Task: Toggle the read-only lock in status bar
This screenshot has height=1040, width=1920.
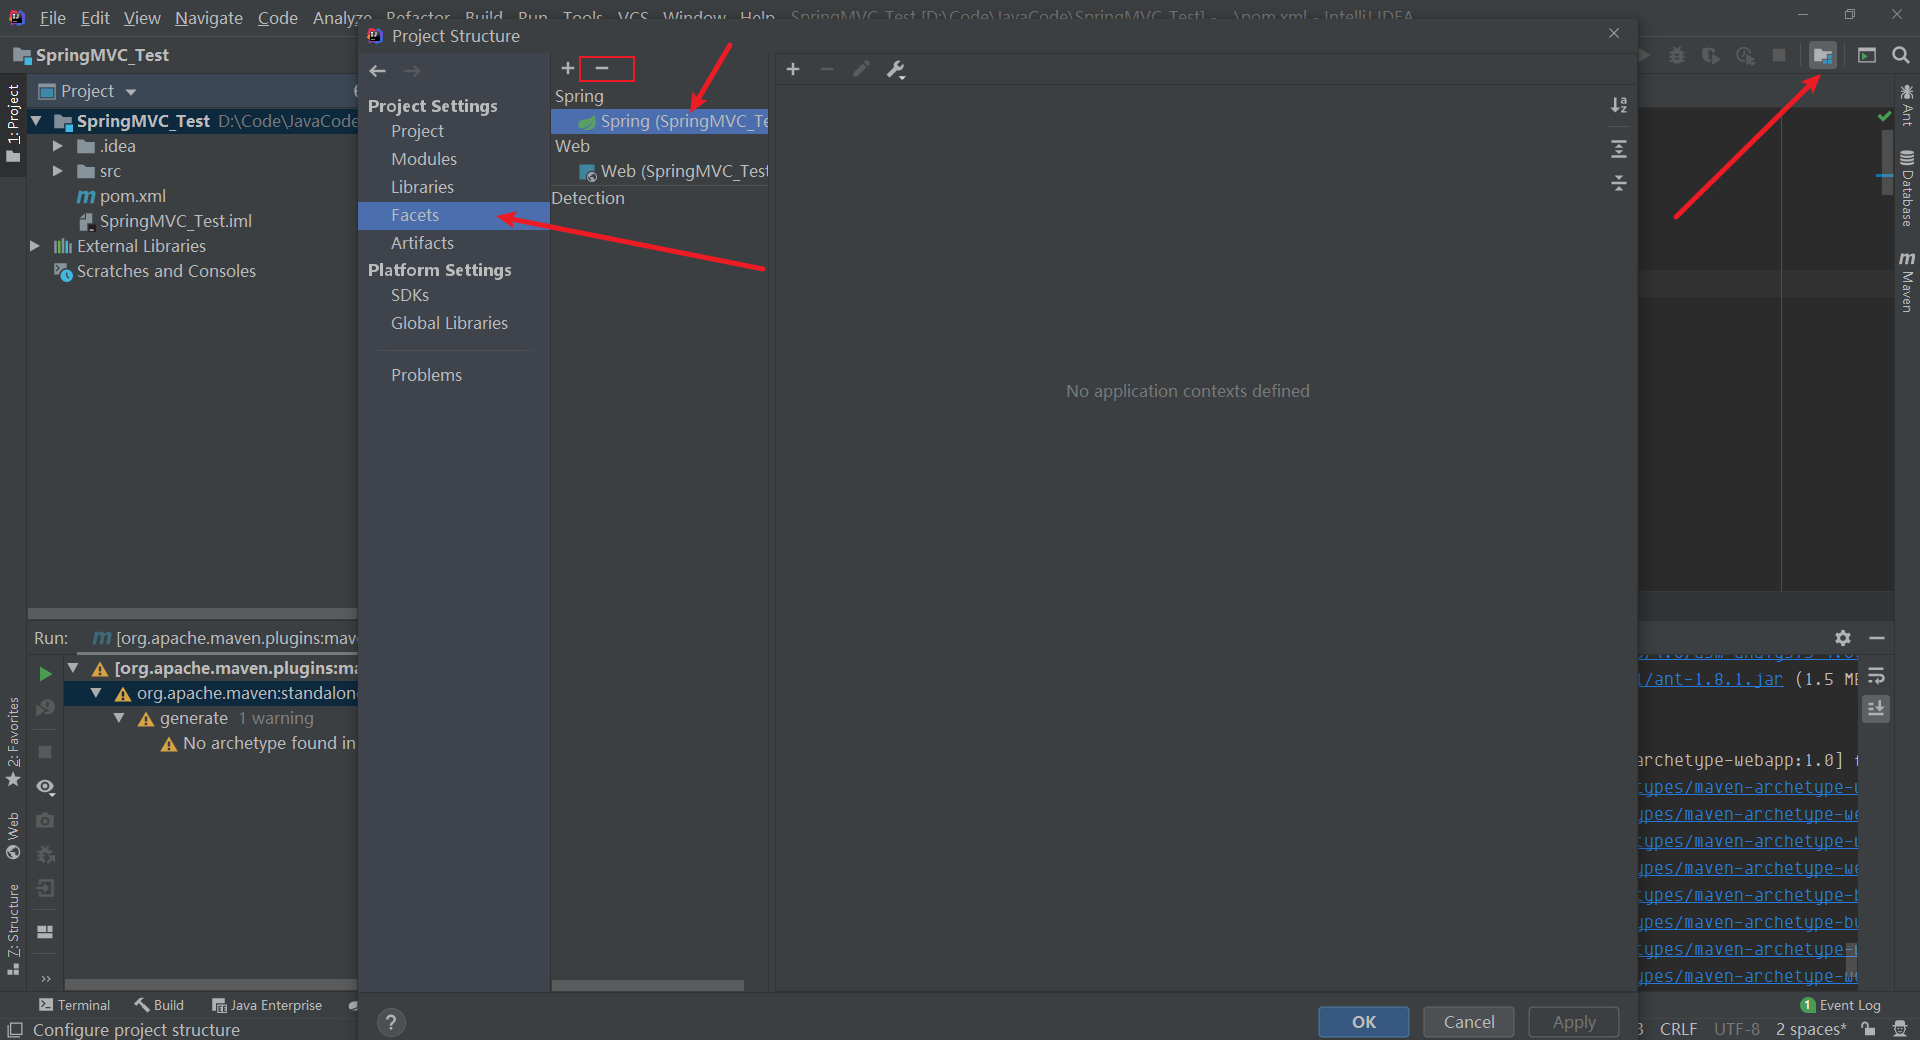Action: pos(1868,1029)
